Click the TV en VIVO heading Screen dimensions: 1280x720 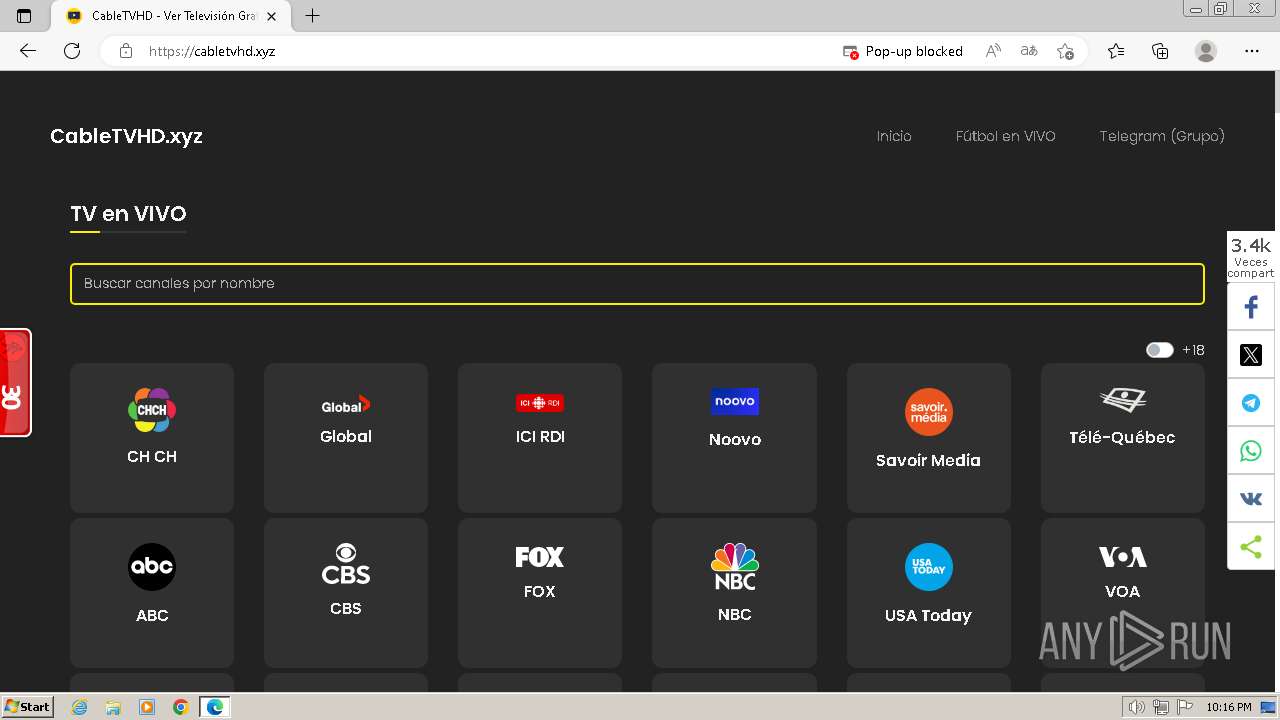click(x=128, y=214)
